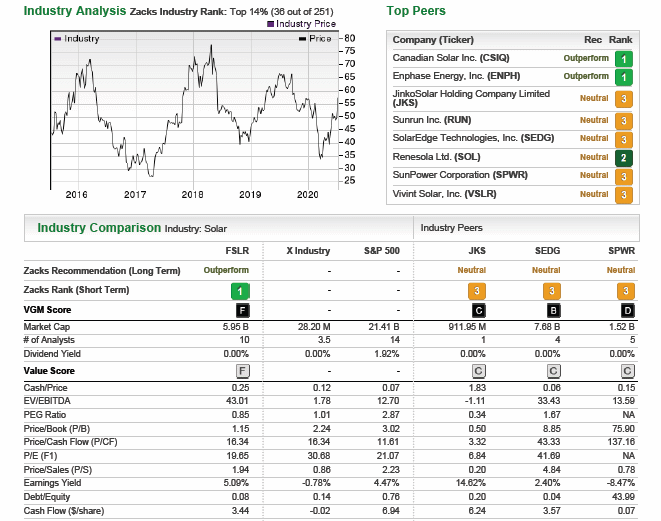Click Rank column header in Top Peers

621,40
